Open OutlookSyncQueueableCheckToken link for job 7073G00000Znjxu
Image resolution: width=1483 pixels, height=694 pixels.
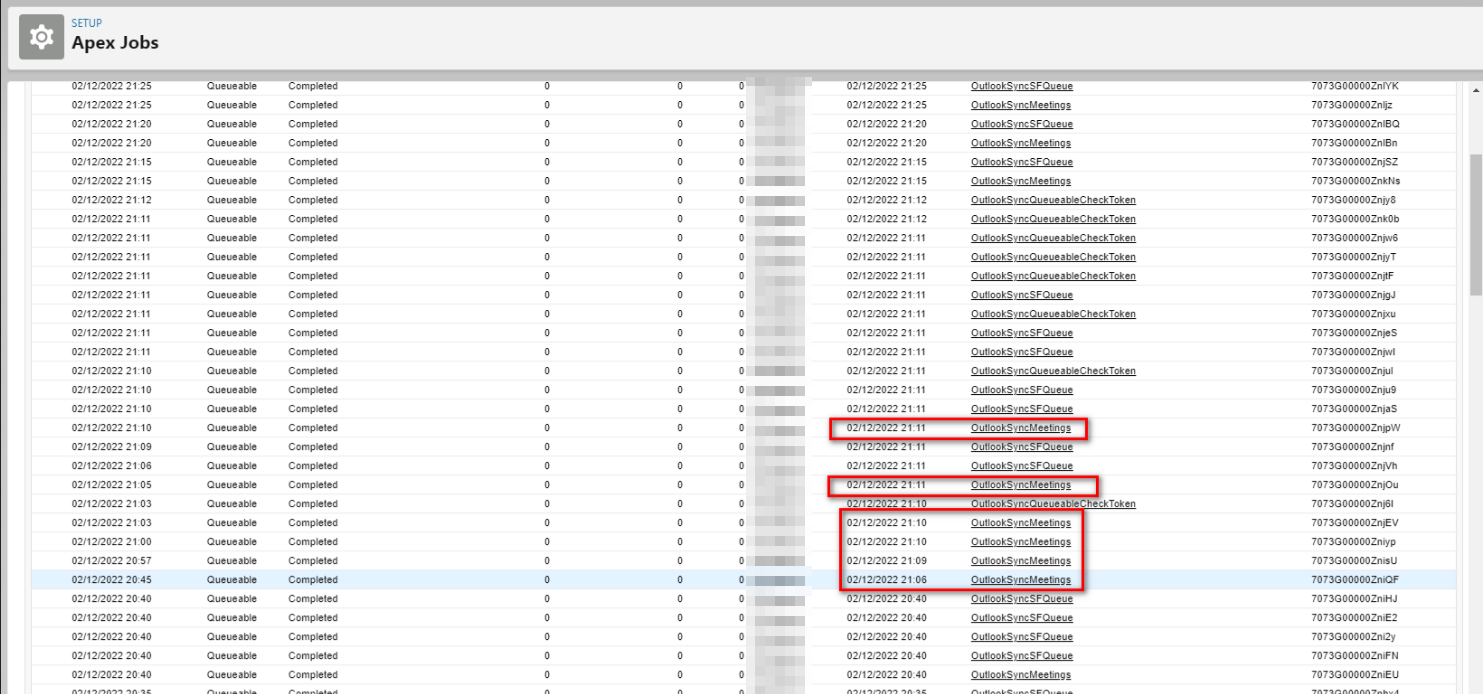click(1053, 314)
